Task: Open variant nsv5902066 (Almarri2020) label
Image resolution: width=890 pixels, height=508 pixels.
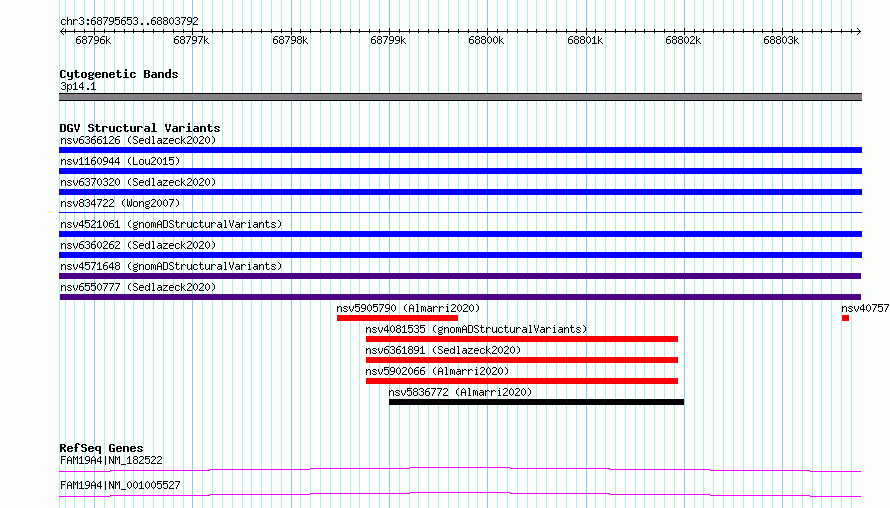Action: tap(437, 371)
